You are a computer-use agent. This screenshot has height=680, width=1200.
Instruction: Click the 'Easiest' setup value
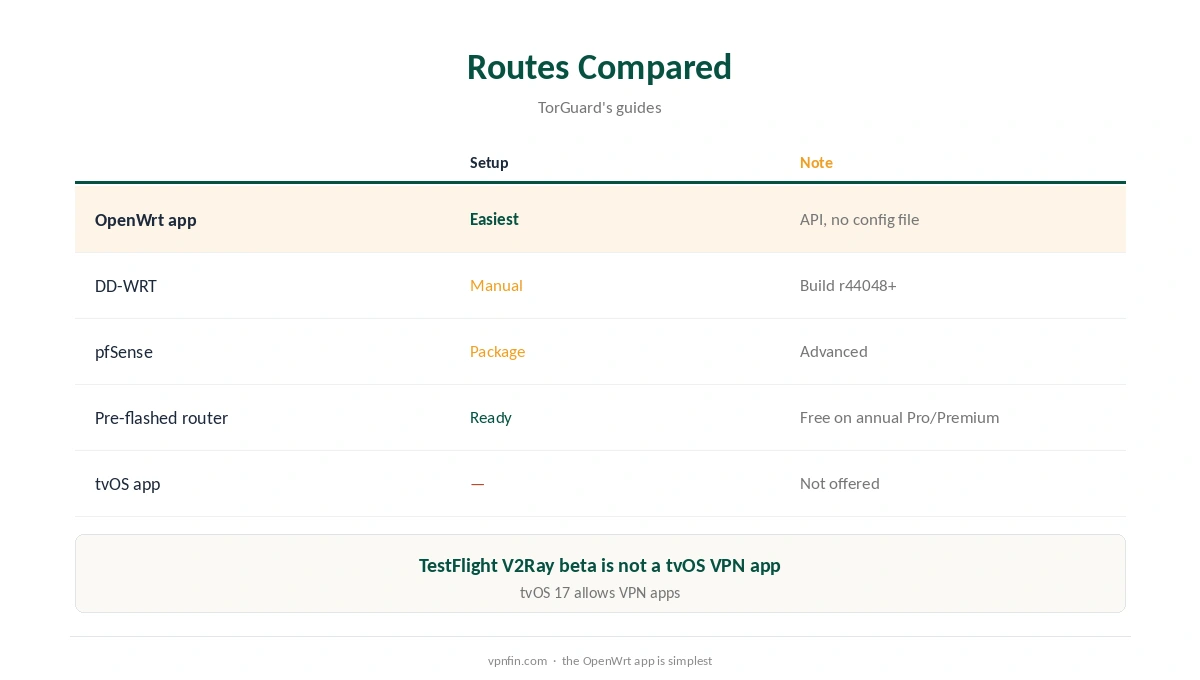click(494, 219)
